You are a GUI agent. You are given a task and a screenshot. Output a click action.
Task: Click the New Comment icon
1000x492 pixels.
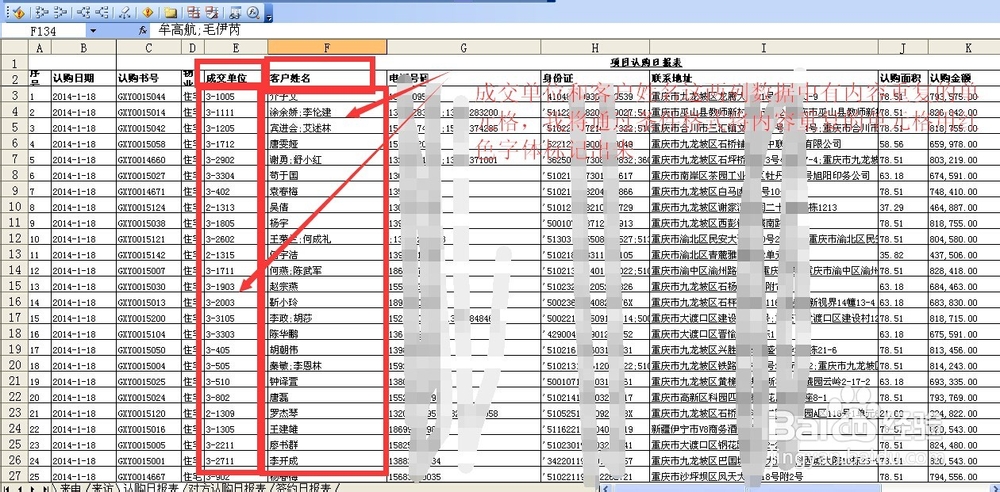(x=170, y=13)
